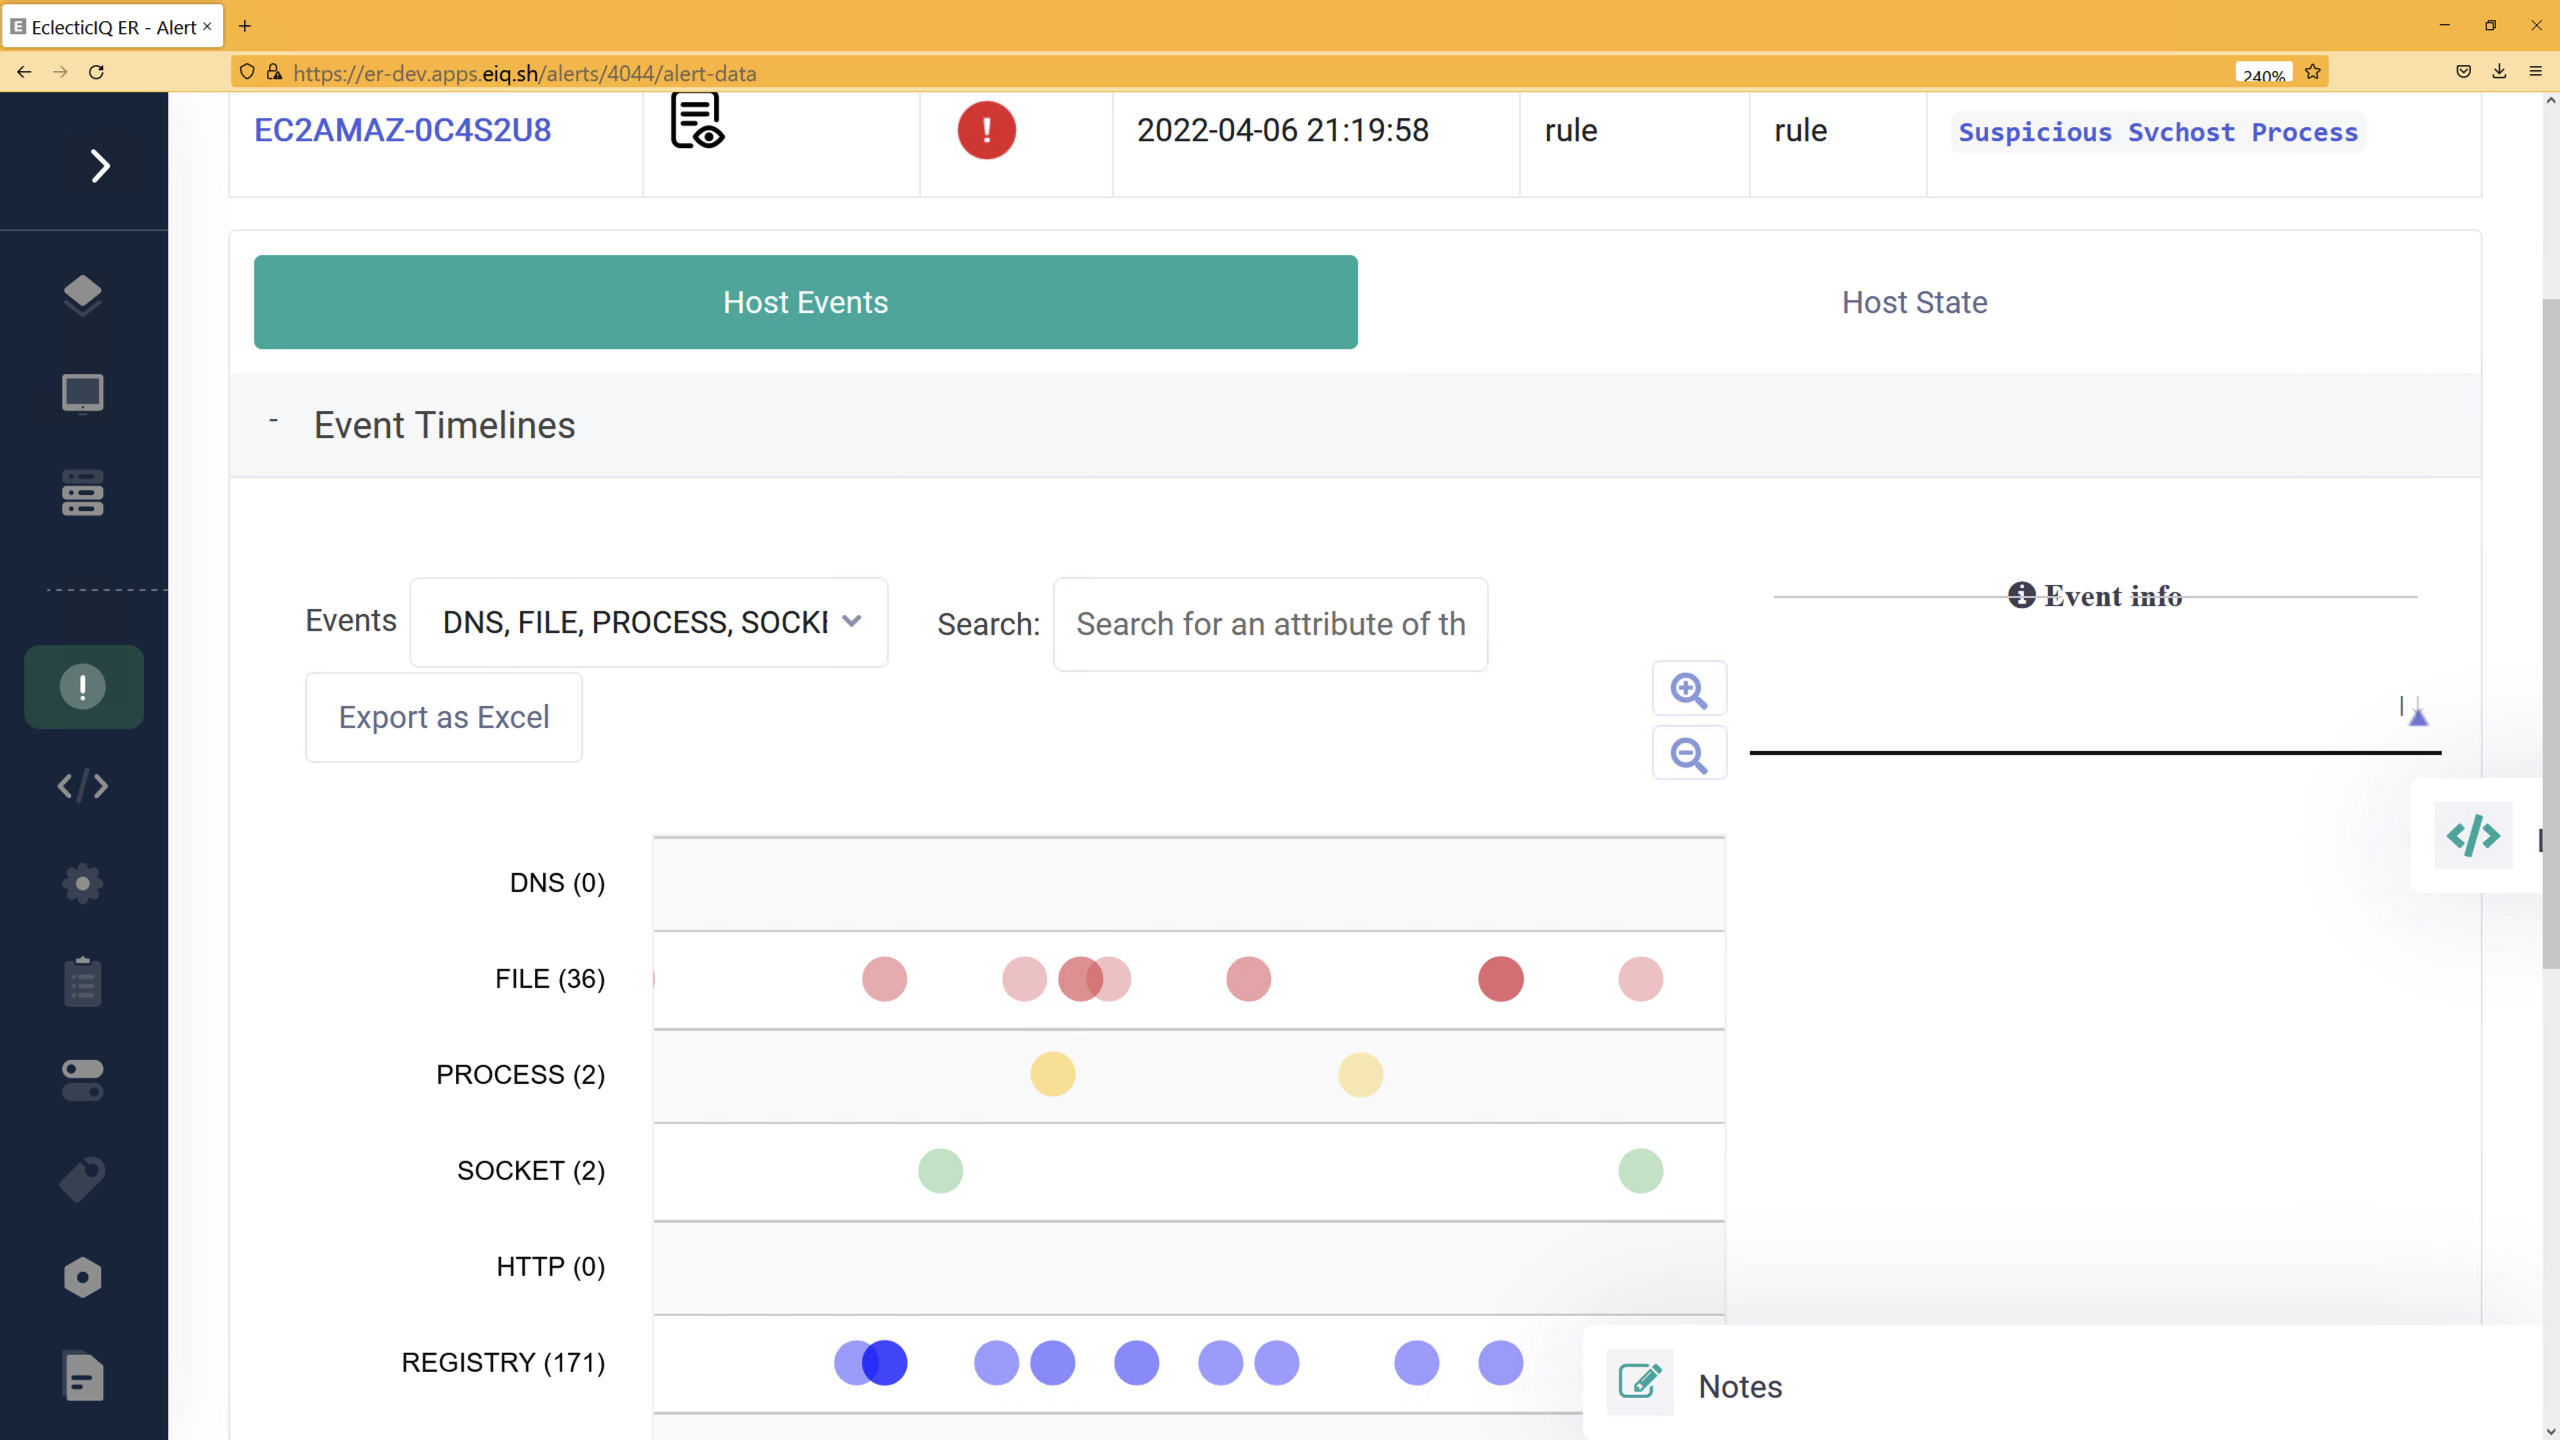
Task: Click the Notes panel label
Action: click(1740, 1386)
